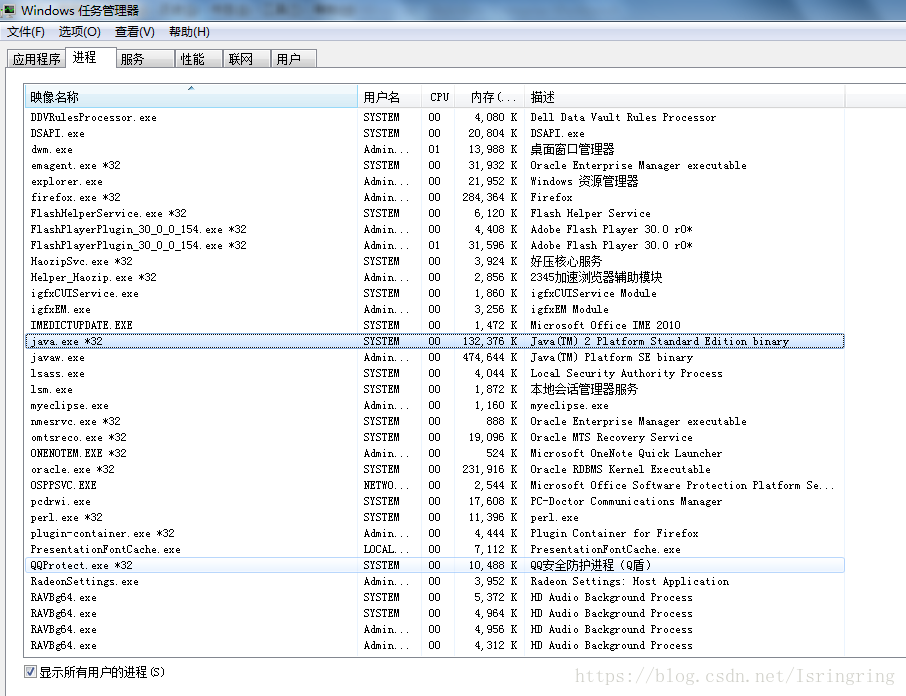Select RAVBg64.exe row using 4,964 K

(x=435, y=613)
